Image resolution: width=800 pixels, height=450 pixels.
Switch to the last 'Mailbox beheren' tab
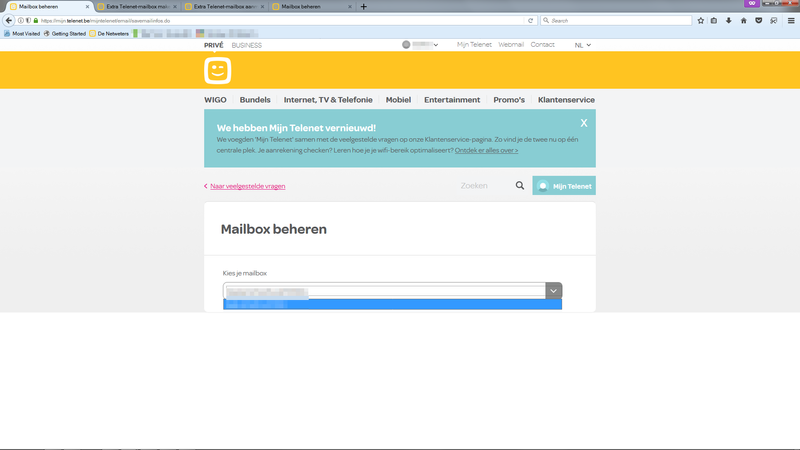click(312, 7)
